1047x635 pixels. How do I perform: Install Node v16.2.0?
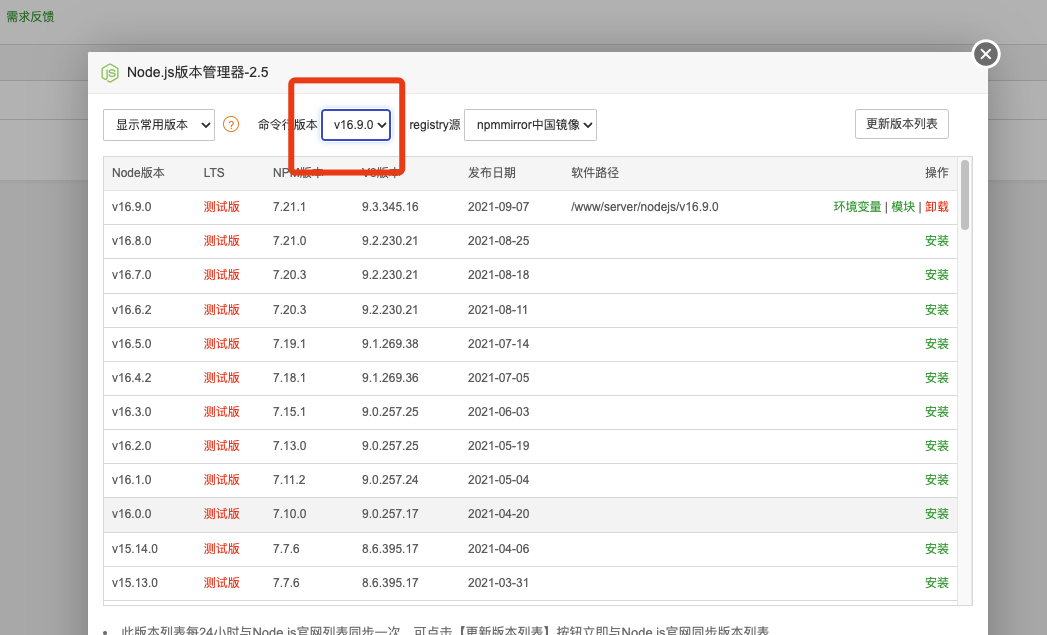tap(937, 446)
